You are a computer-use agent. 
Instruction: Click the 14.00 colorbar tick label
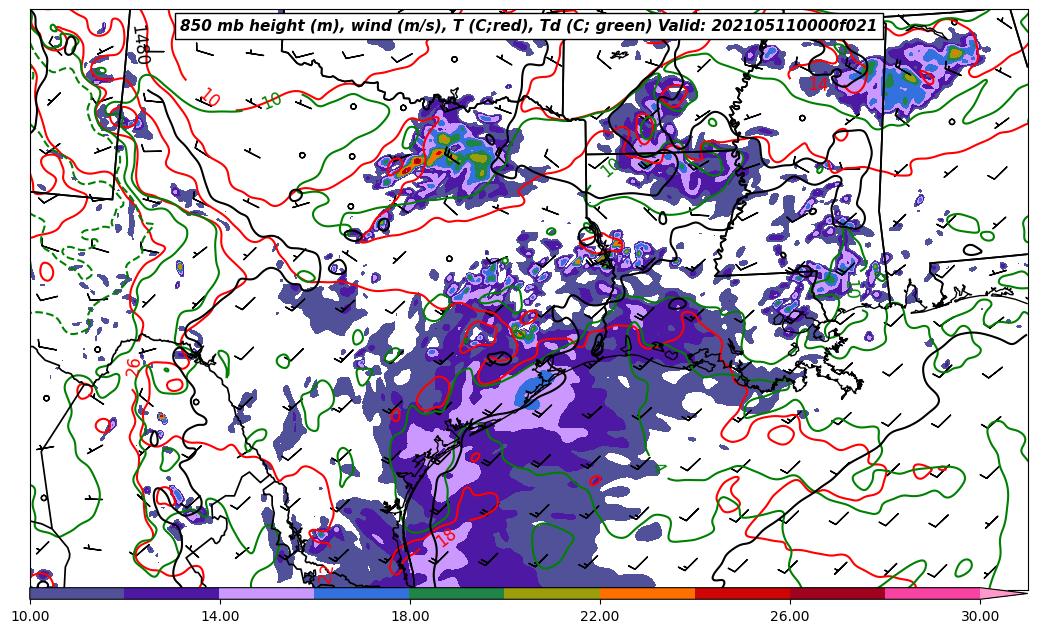220,616
